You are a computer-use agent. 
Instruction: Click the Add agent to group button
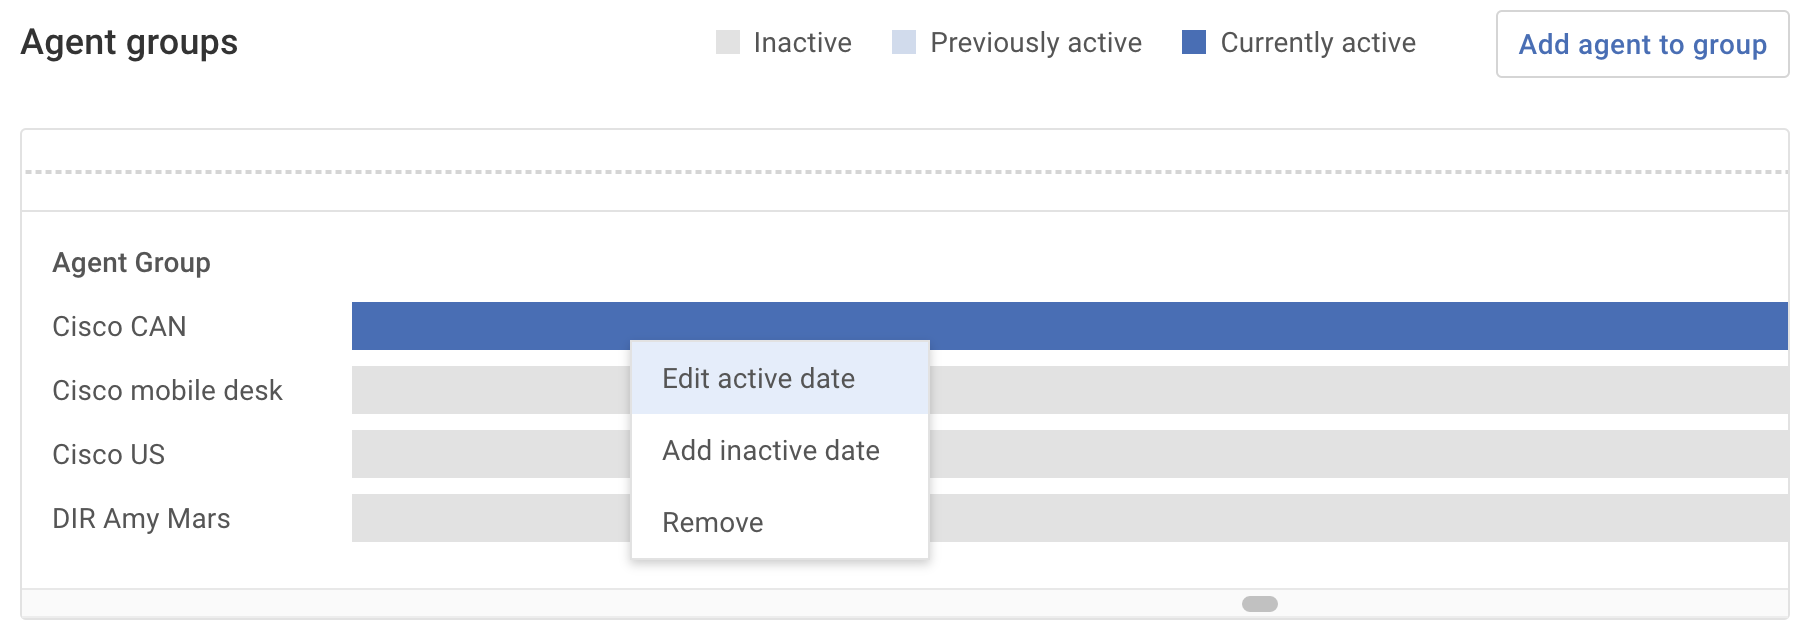pyautogui.click(x=1643, y=44)
